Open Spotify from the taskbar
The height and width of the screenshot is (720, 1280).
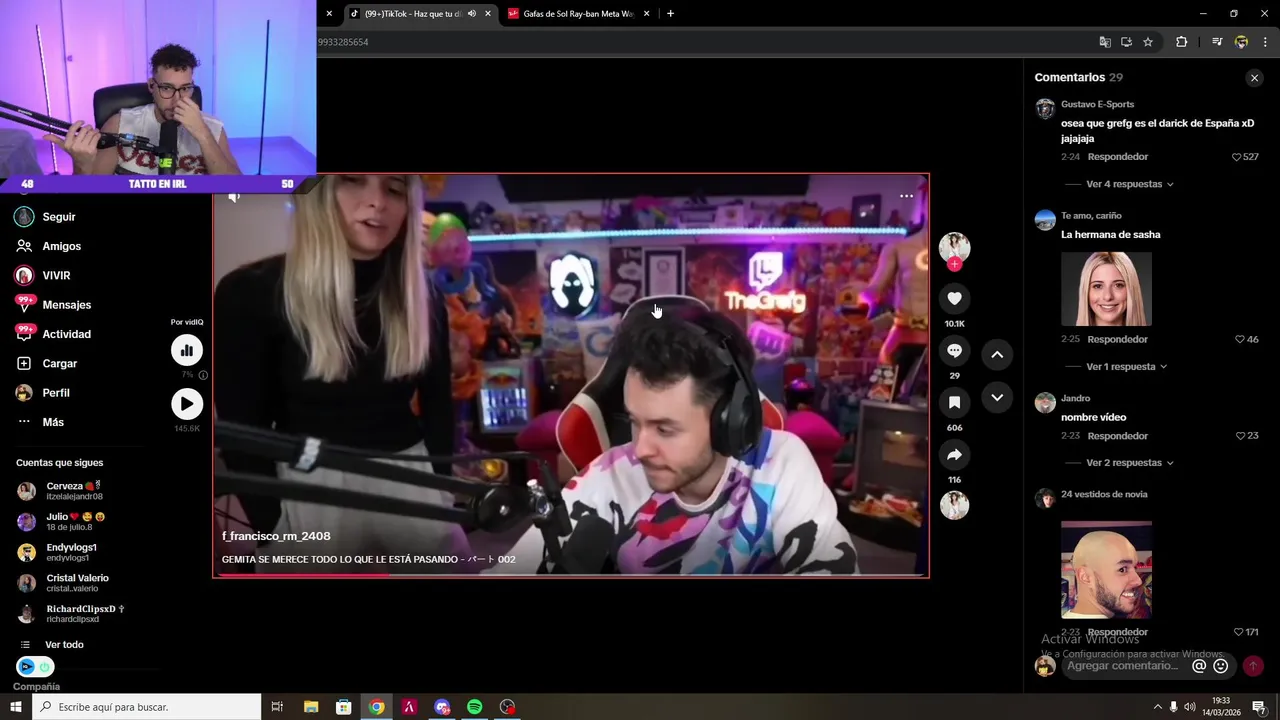coord(475,707)
